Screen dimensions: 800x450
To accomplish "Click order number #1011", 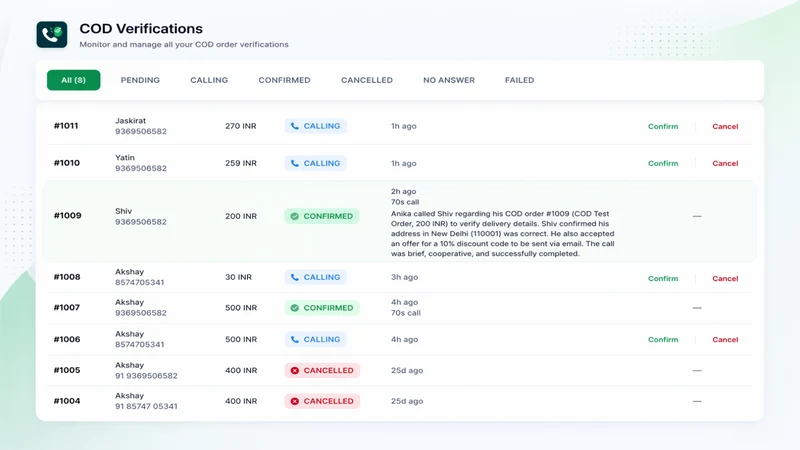I will pyautogui.click(x=66, y=126).
